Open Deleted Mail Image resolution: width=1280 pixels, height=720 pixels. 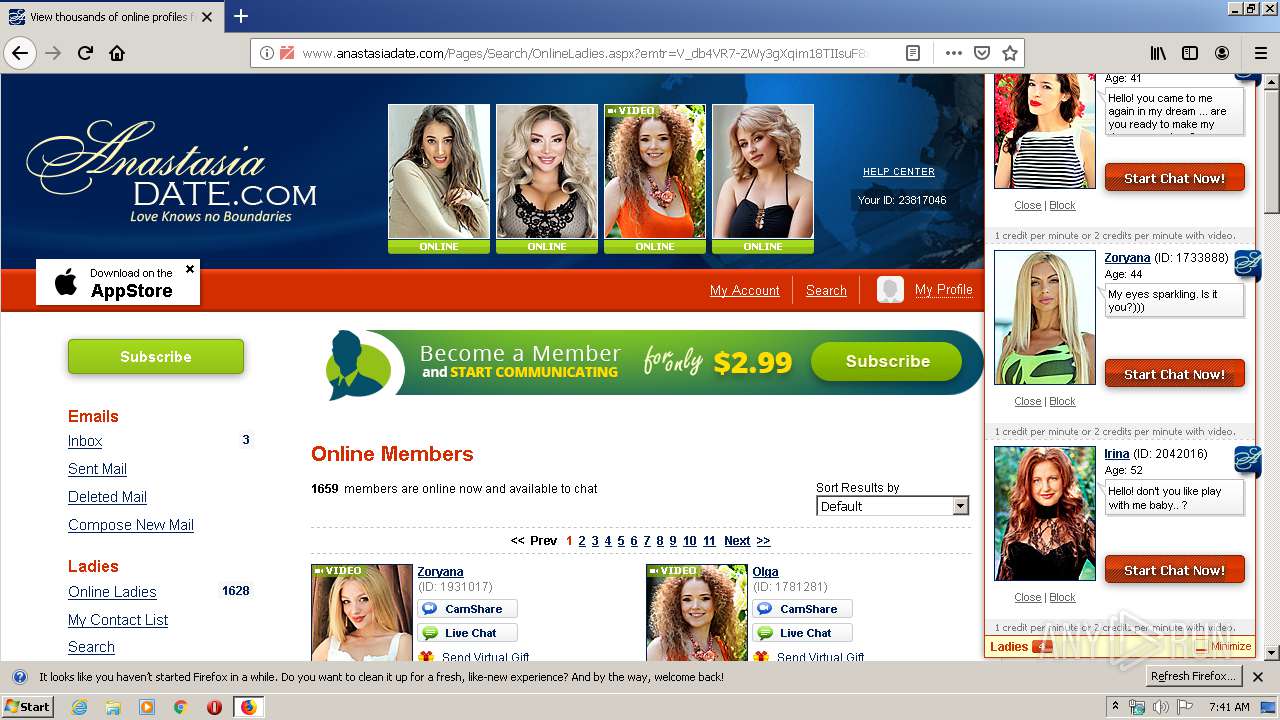(x=107, y=497)
